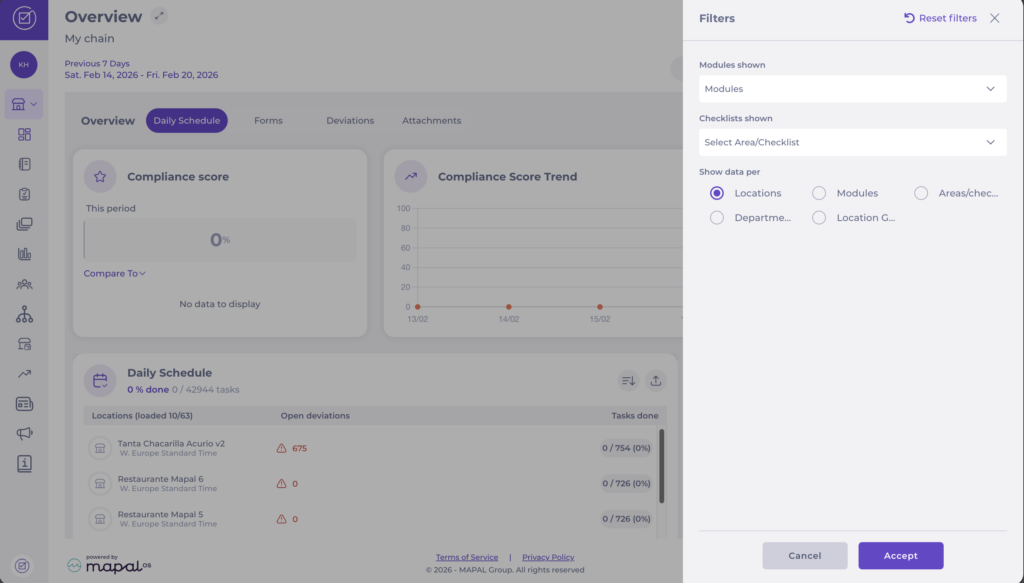This screenshot has width=1024, height=583.
Task: Select the Modules radio button
Action: [819, 193]
